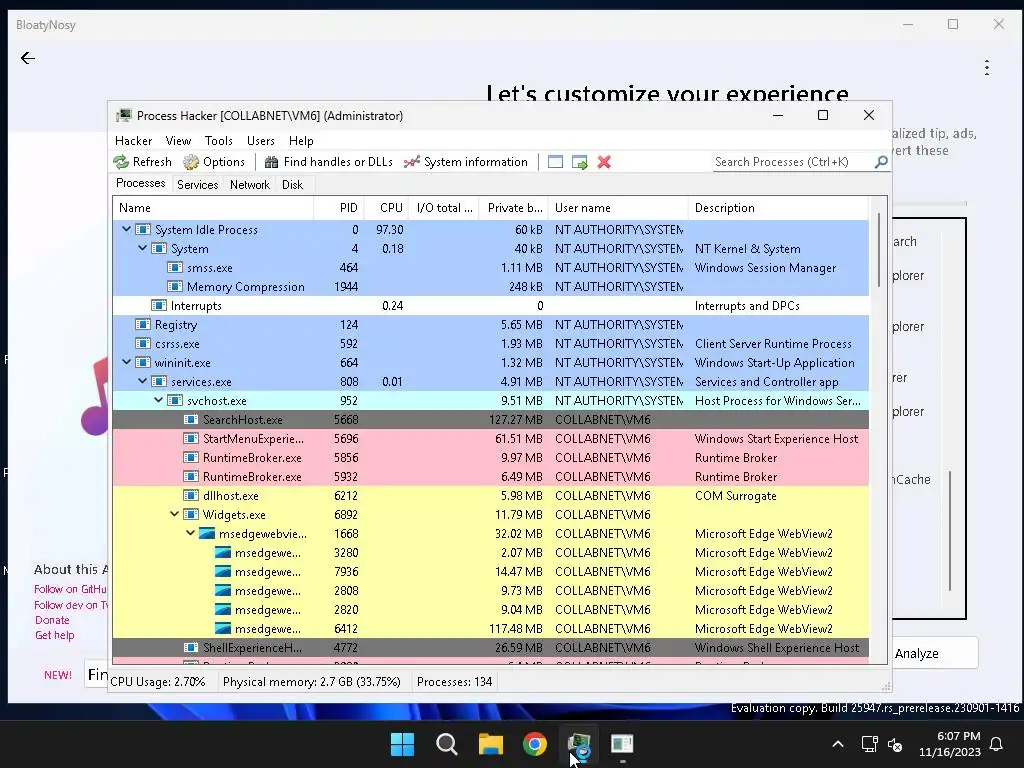Sort by the Description column header
Image resolution: width=1024 pixels, height=768 pixels.
click(777, 208)
